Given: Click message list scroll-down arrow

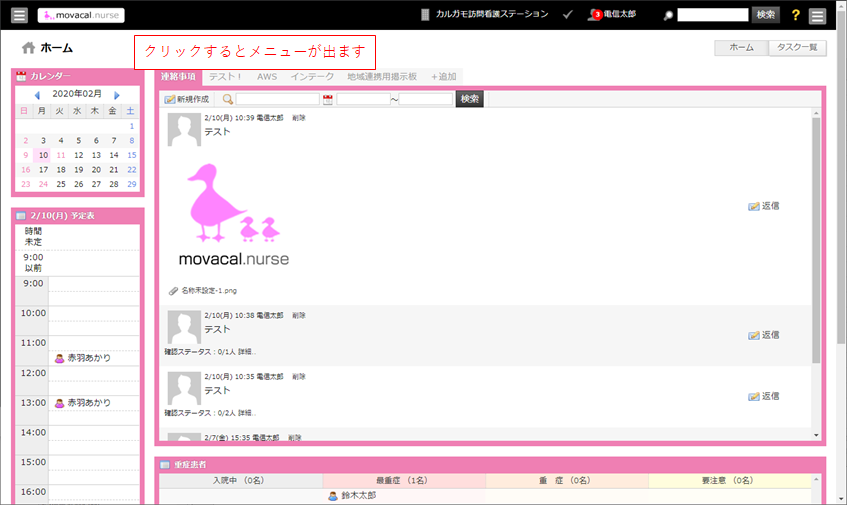Looking at the screenshot, I should [x=816, y=435].
